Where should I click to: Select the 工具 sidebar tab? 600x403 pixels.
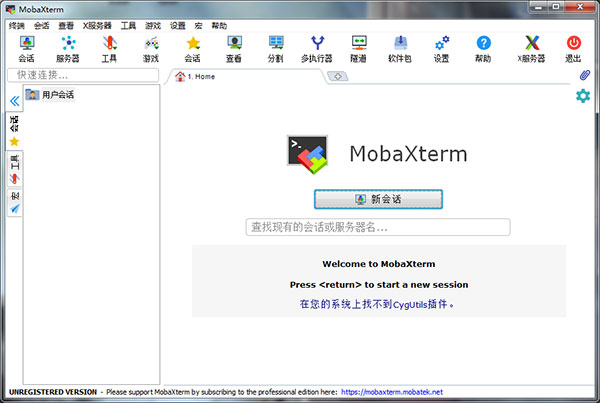[x=14, y=169]
